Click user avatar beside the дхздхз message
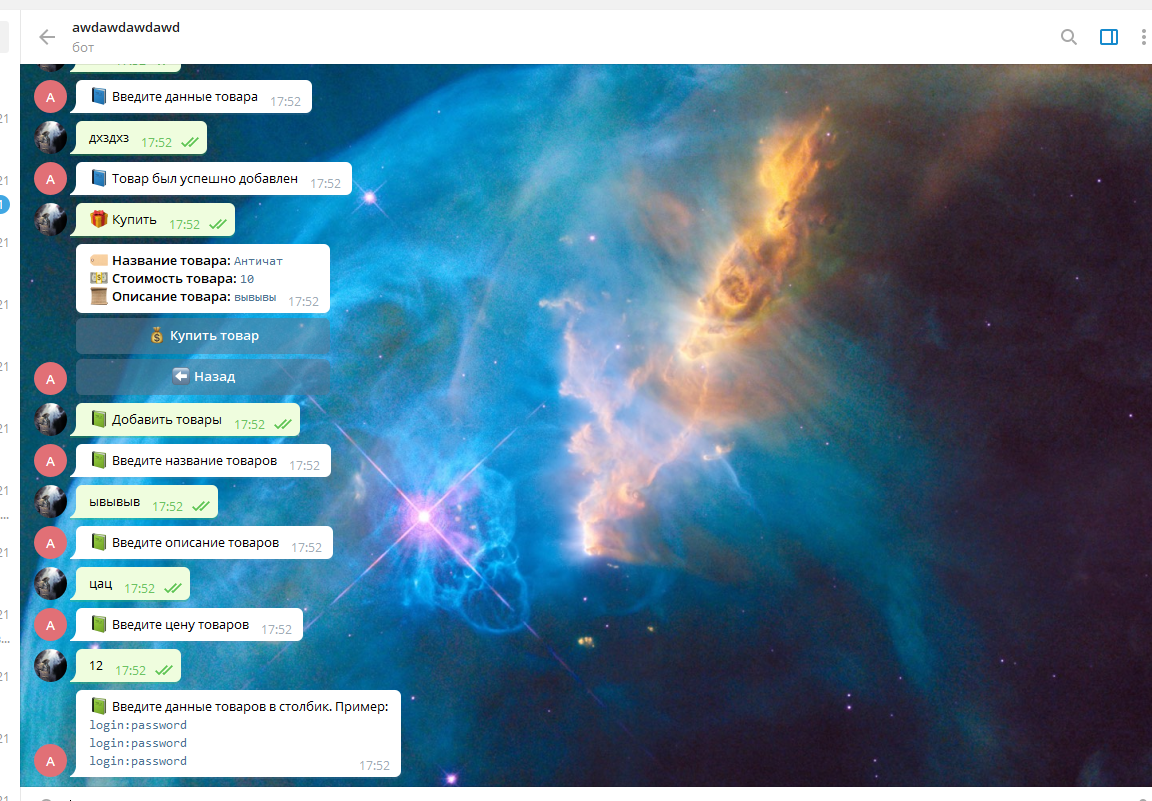The image size is (1152, 801). pos(51,138)
